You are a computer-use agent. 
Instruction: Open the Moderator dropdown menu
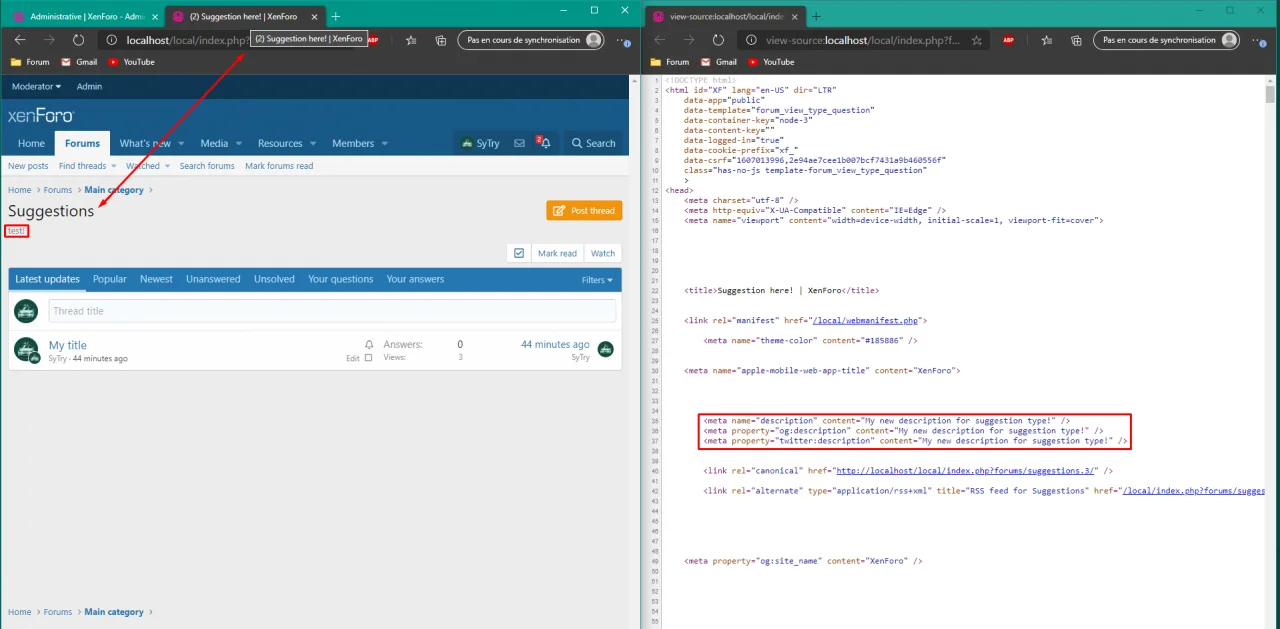tap(36, 86)
